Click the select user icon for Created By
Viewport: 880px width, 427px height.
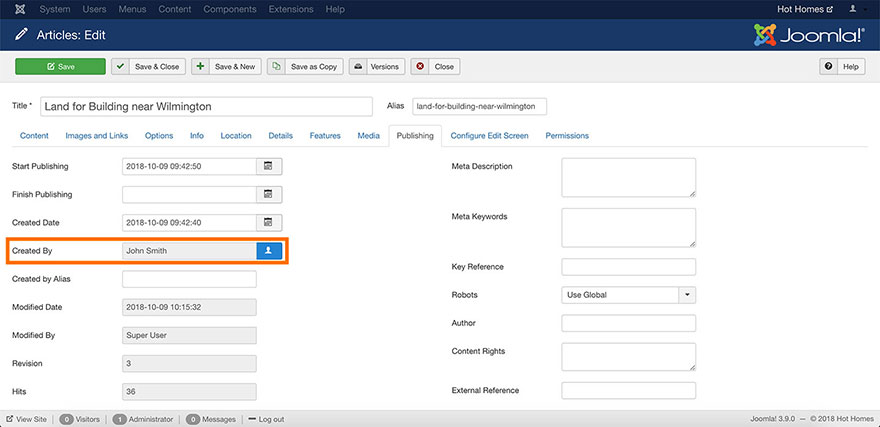268,251
